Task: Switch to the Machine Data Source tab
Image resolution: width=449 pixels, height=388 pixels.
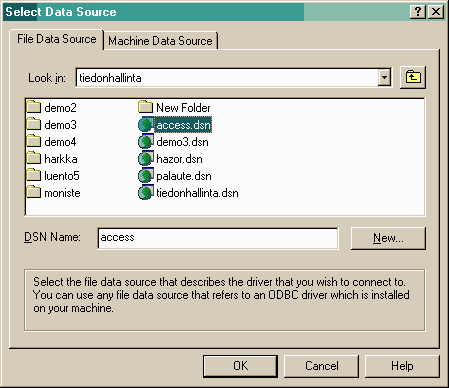Action: coord(160,41)
